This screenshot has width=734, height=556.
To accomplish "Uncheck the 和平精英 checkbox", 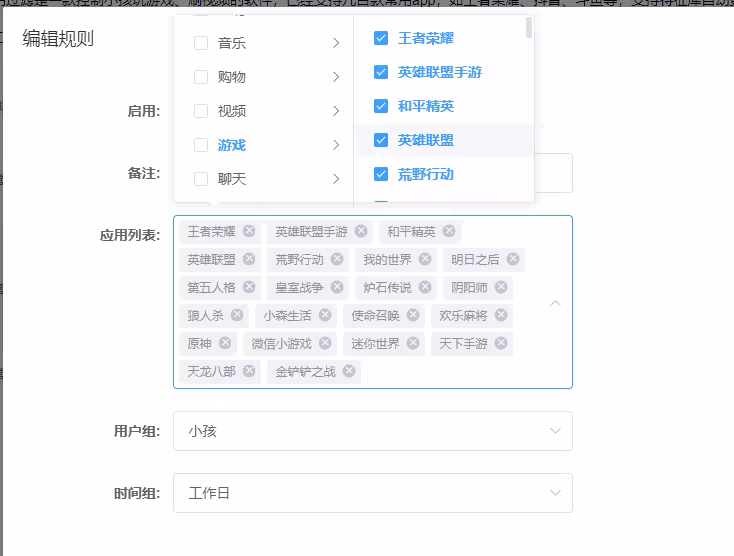I will point(381,106).
